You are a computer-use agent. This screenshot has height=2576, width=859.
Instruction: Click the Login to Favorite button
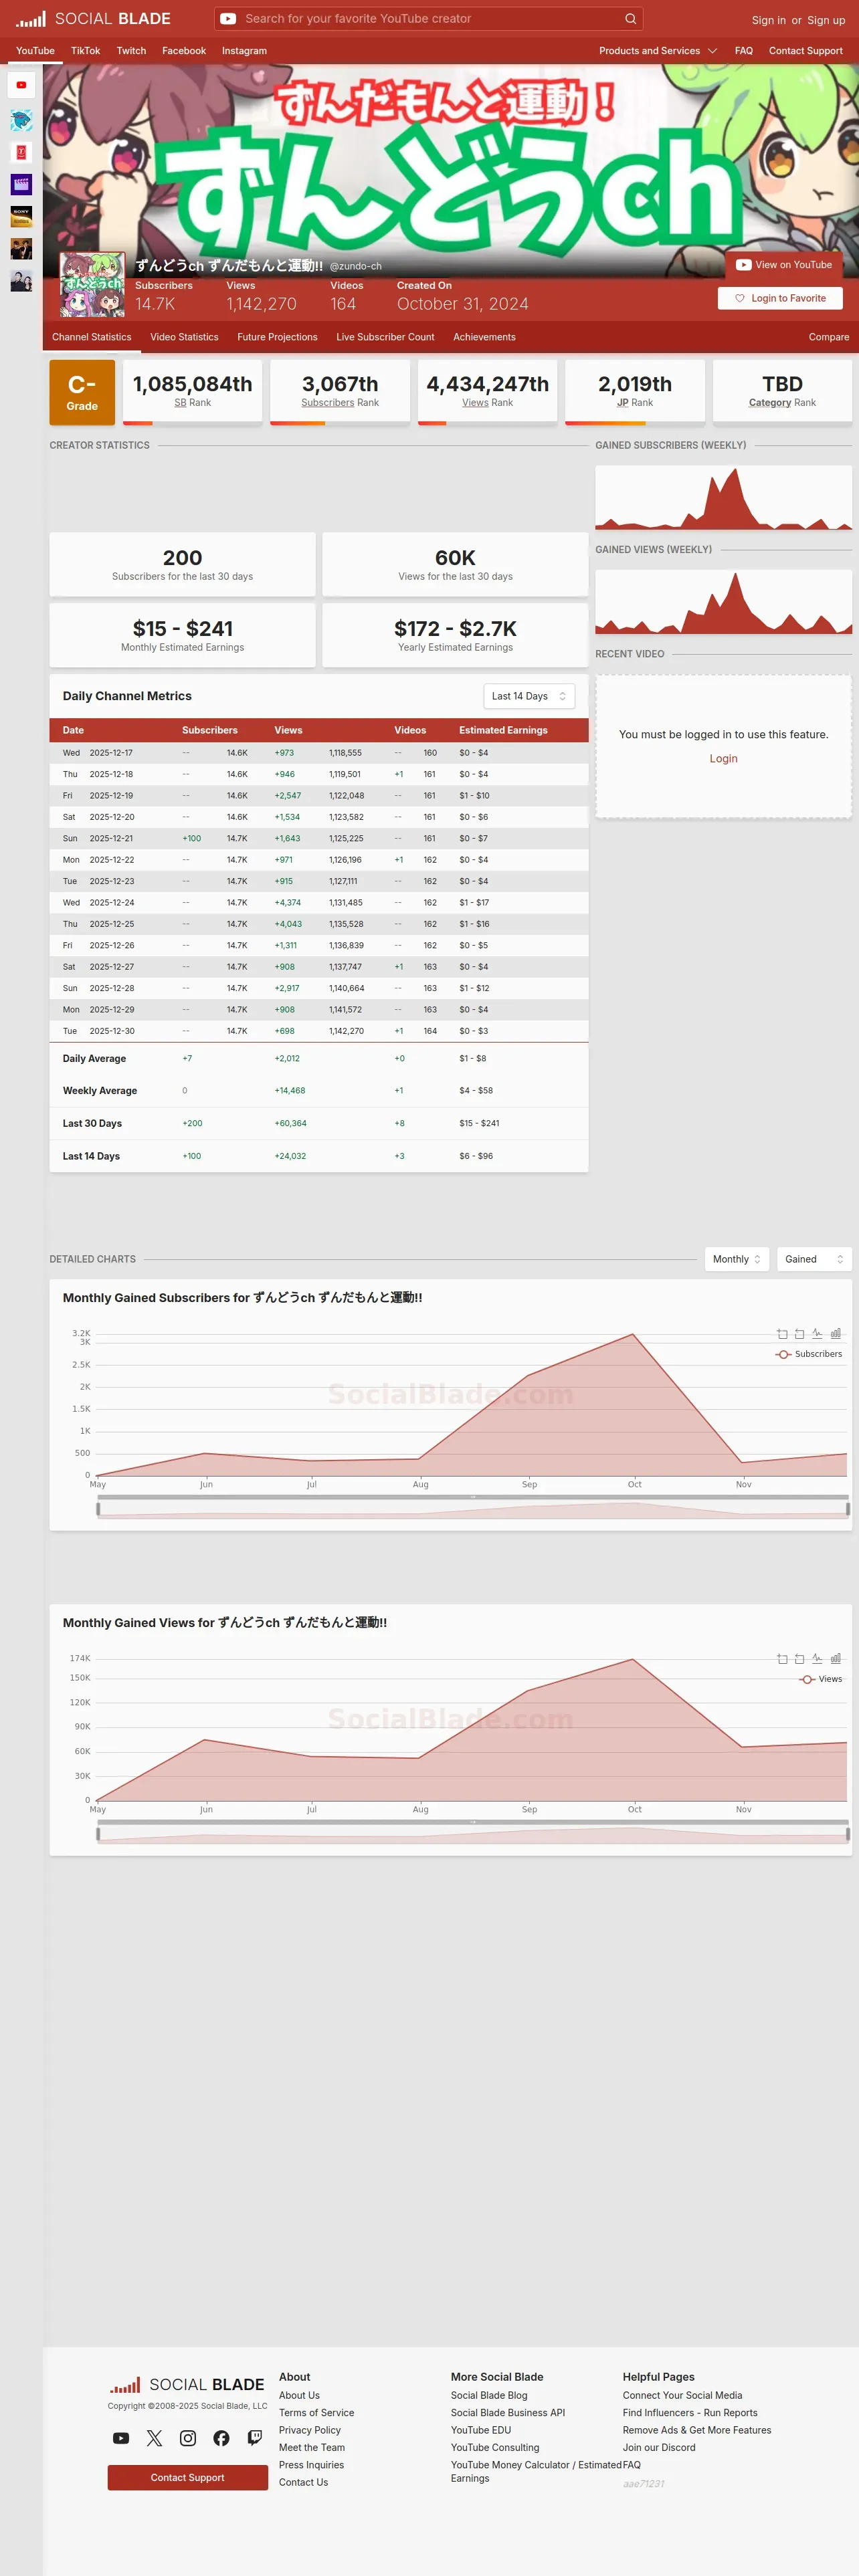780,298
